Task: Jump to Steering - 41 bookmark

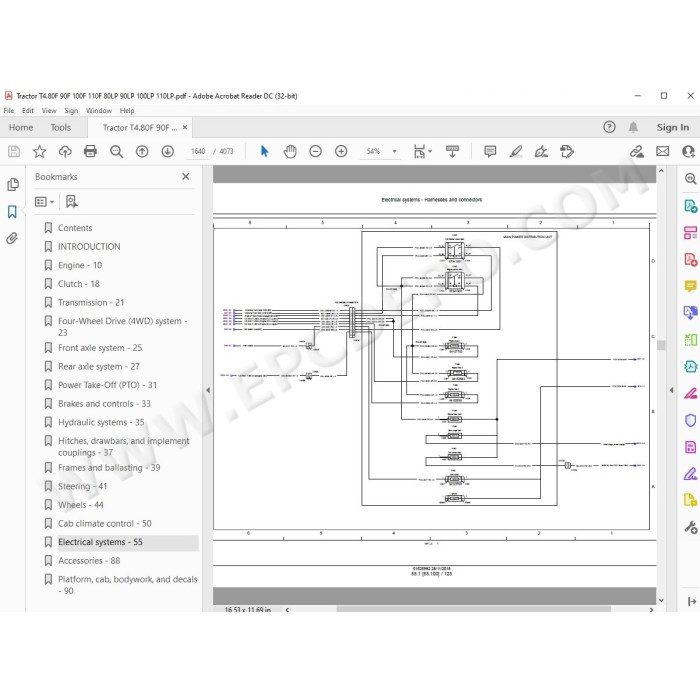Action: tap(83, 486)
